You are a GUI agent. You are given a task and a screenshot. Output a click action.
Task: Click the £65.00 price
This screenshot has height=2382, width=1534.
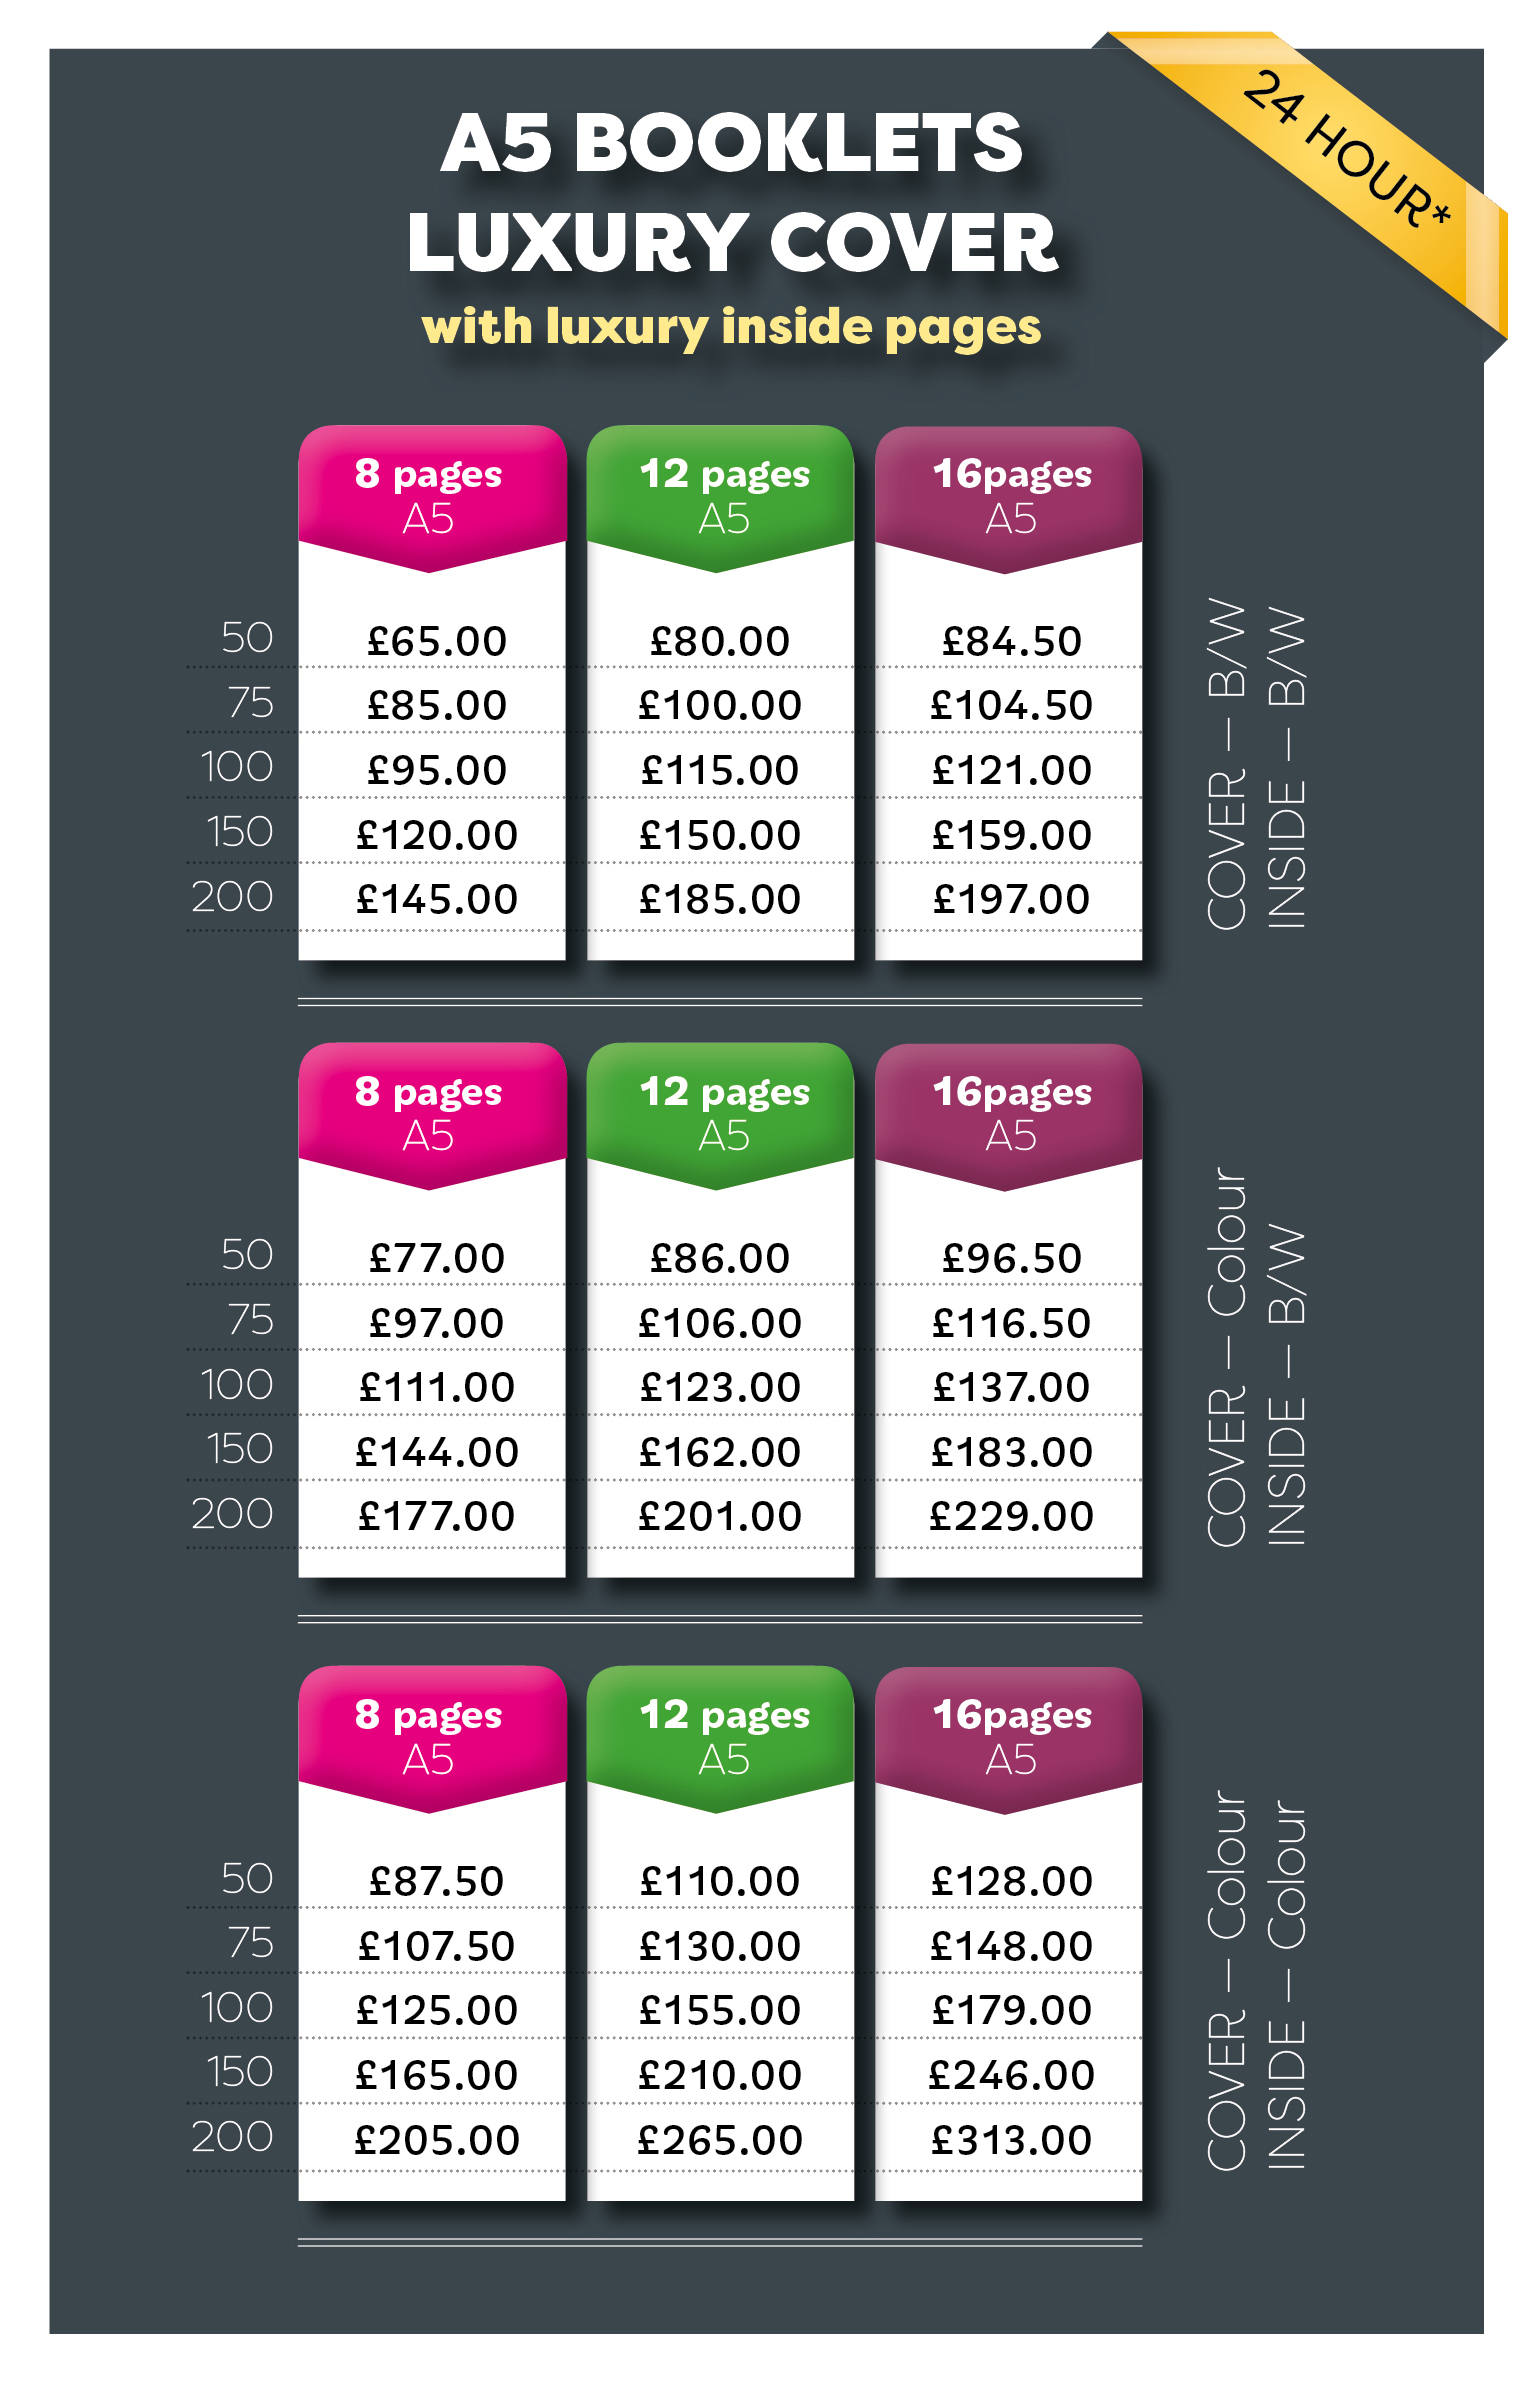[437, 641]
